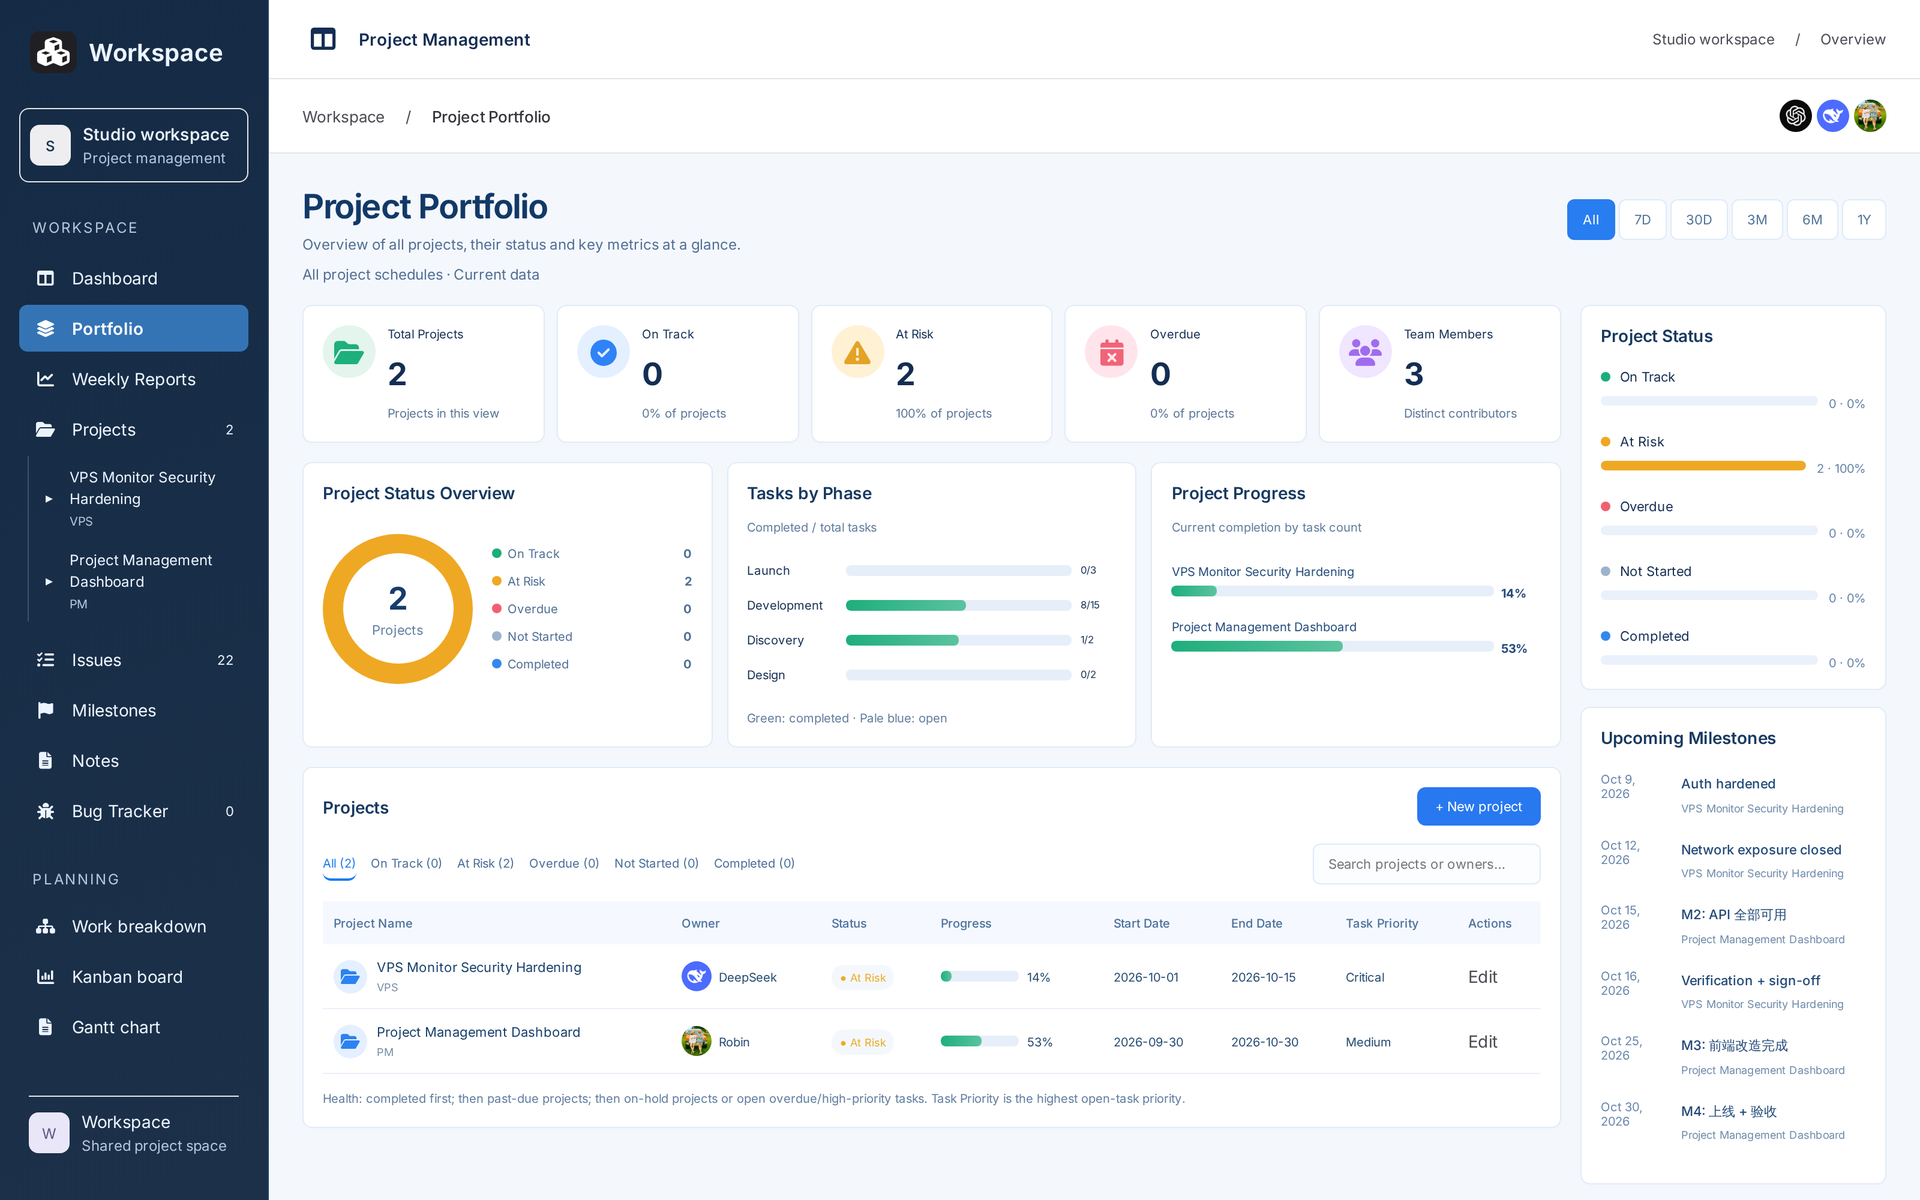Open Milestones flag icon
This screenshot has height=1200, width=1920.
pos(45,710)
